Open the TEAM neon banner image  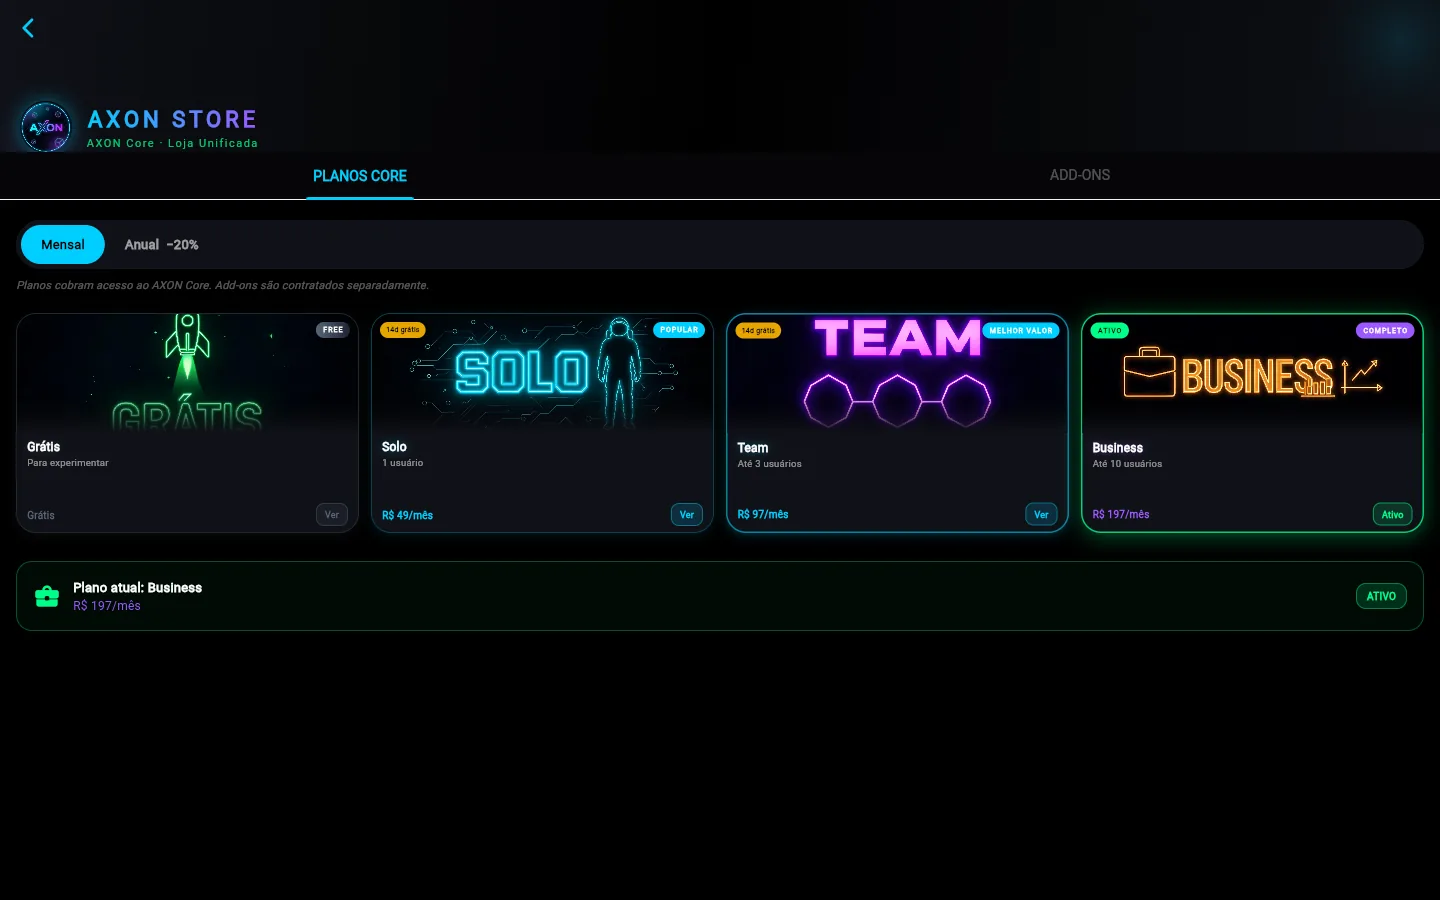coord(898,372)
